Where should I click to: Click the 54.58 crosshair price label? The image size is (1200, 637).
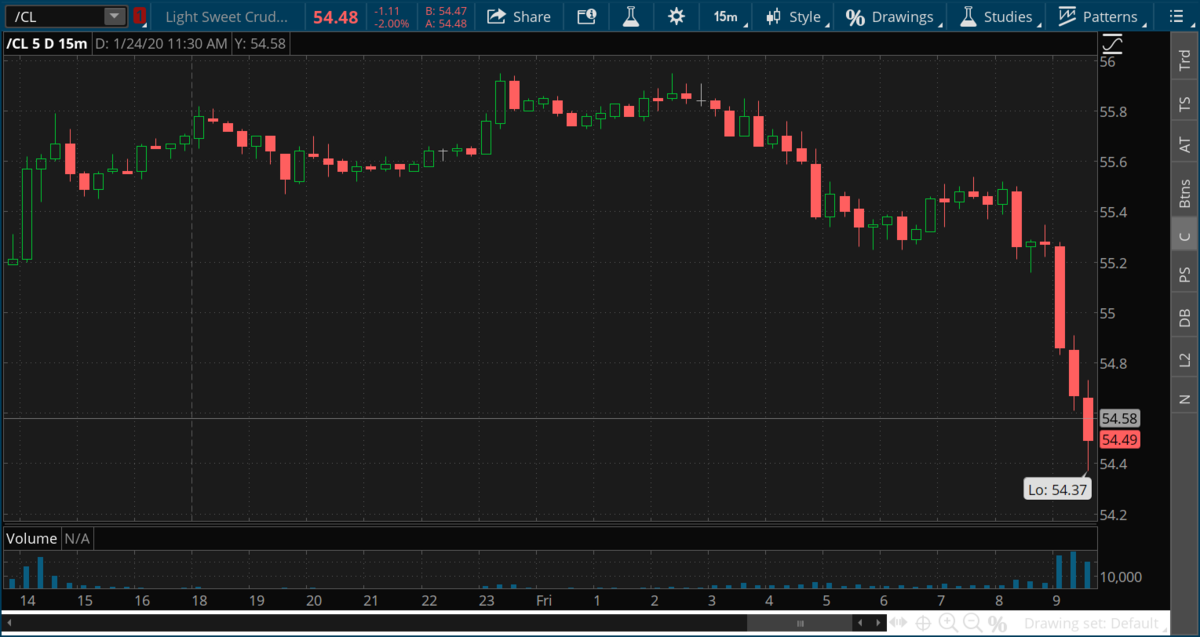[1119, 419]
